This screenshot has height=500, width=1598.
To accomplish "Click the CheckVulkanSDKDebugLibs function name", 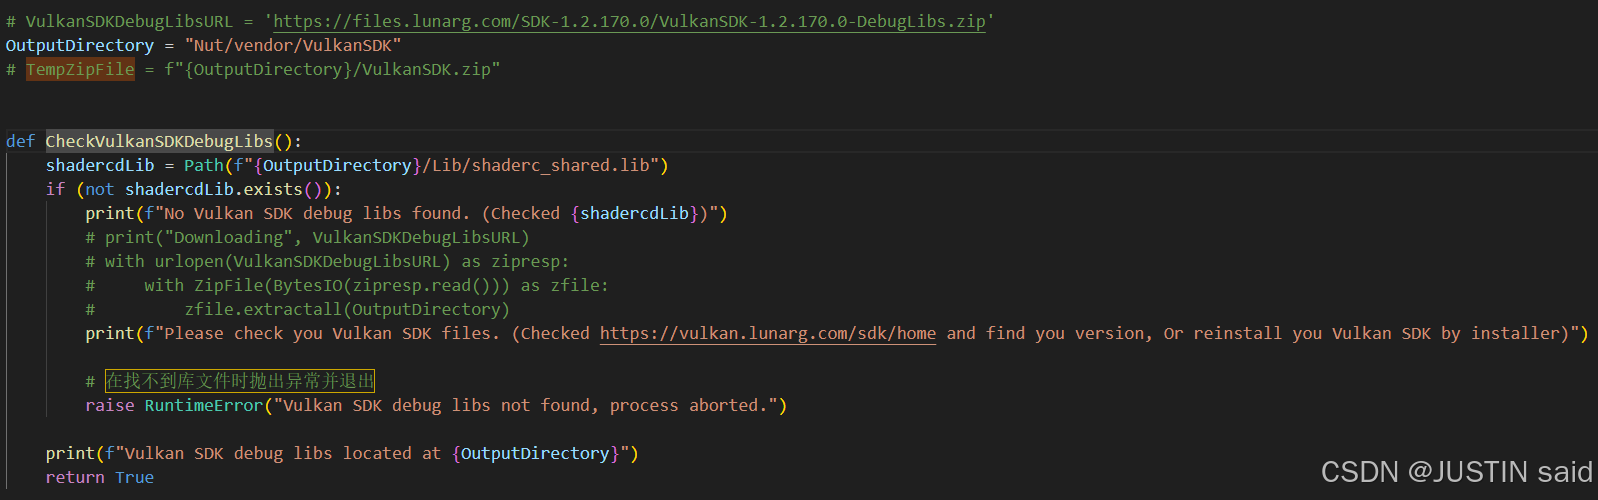I will (159, 141).
